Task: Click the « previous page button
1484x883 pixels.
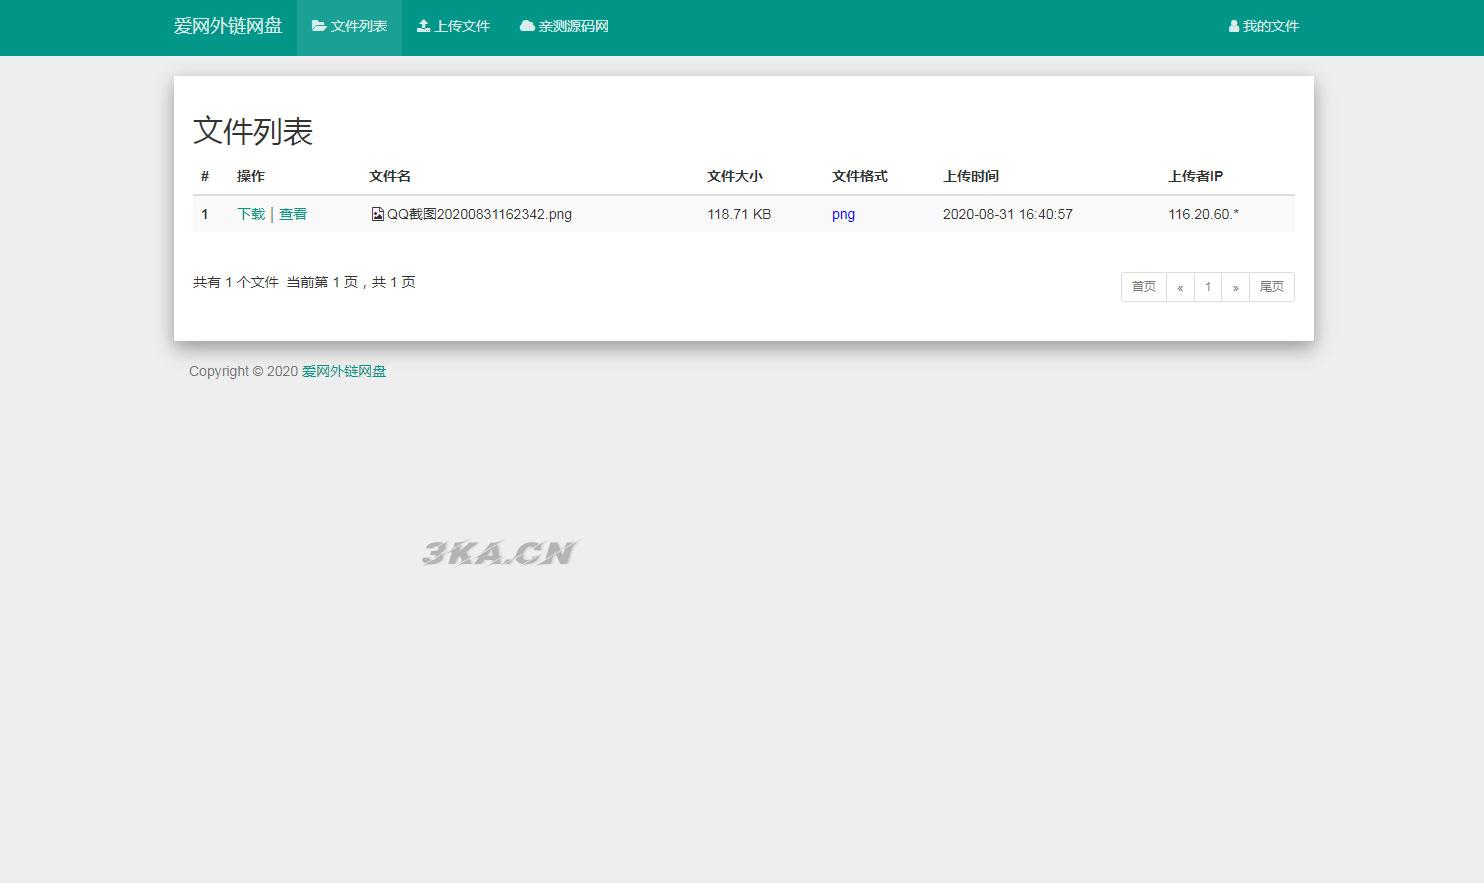Action: (1180, 287)
